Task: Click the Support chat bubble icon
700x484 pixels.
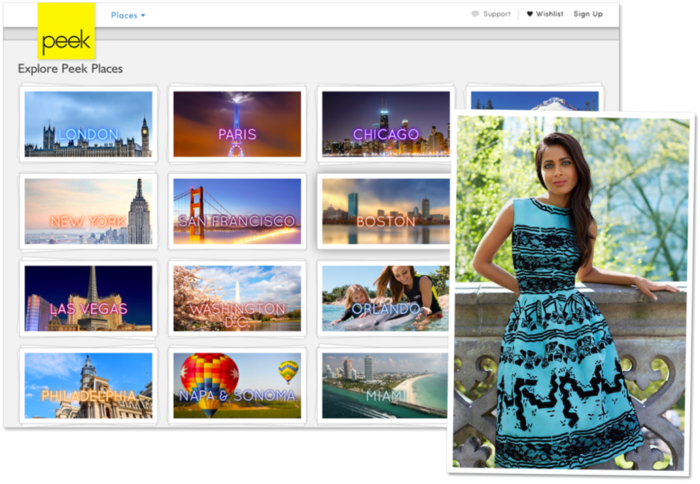Action: pos(475,14)
